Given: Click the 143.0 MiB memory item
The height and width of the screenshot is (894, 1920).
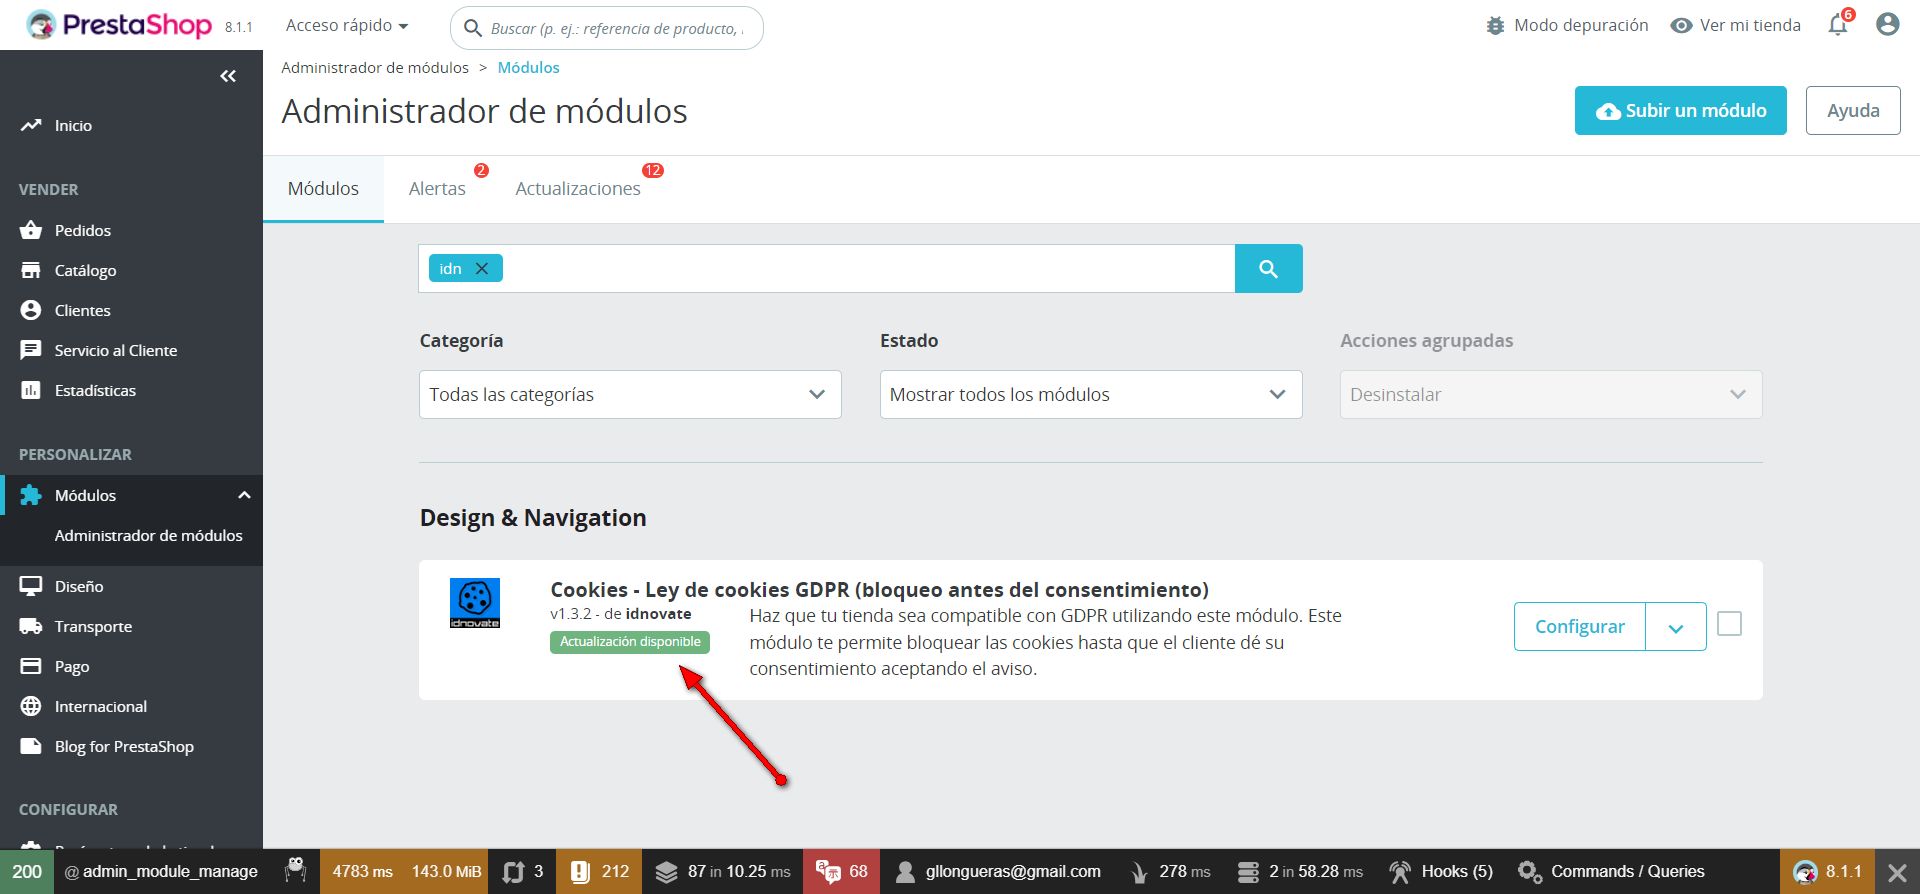Looking at the screenshot, I should [x=446, y=872].
